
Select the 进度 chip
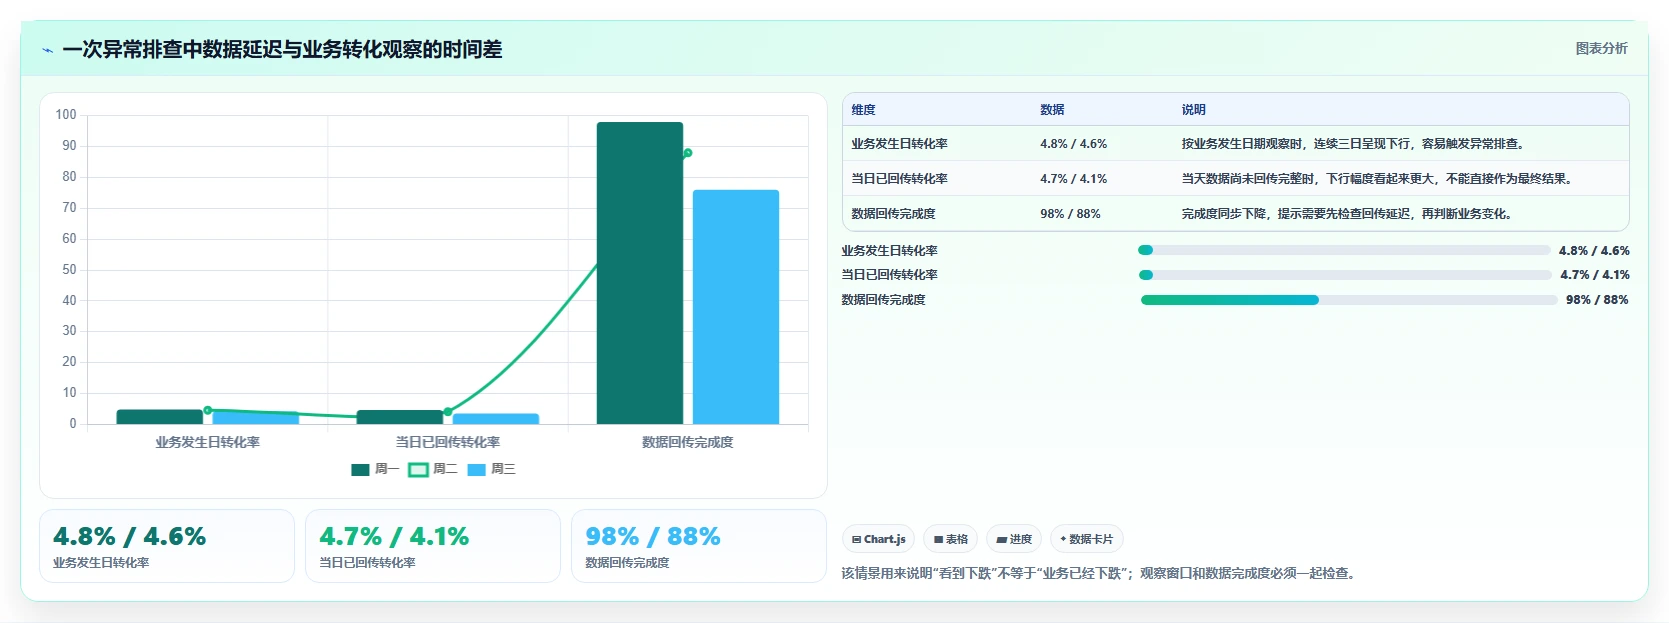click(x=1014, y=539)
